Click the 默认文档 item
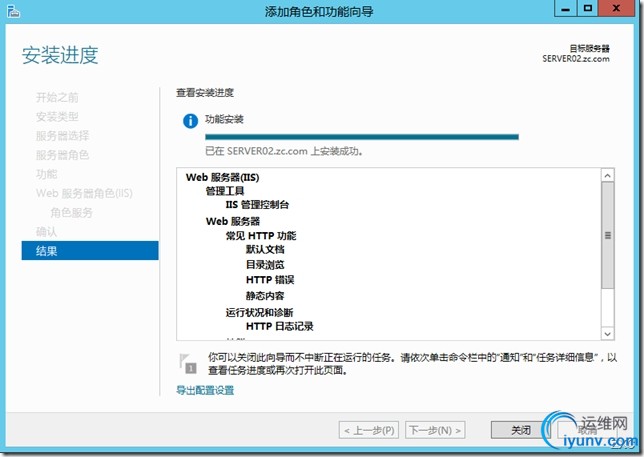This screenshot has height=457, width=644. (265, 250)
